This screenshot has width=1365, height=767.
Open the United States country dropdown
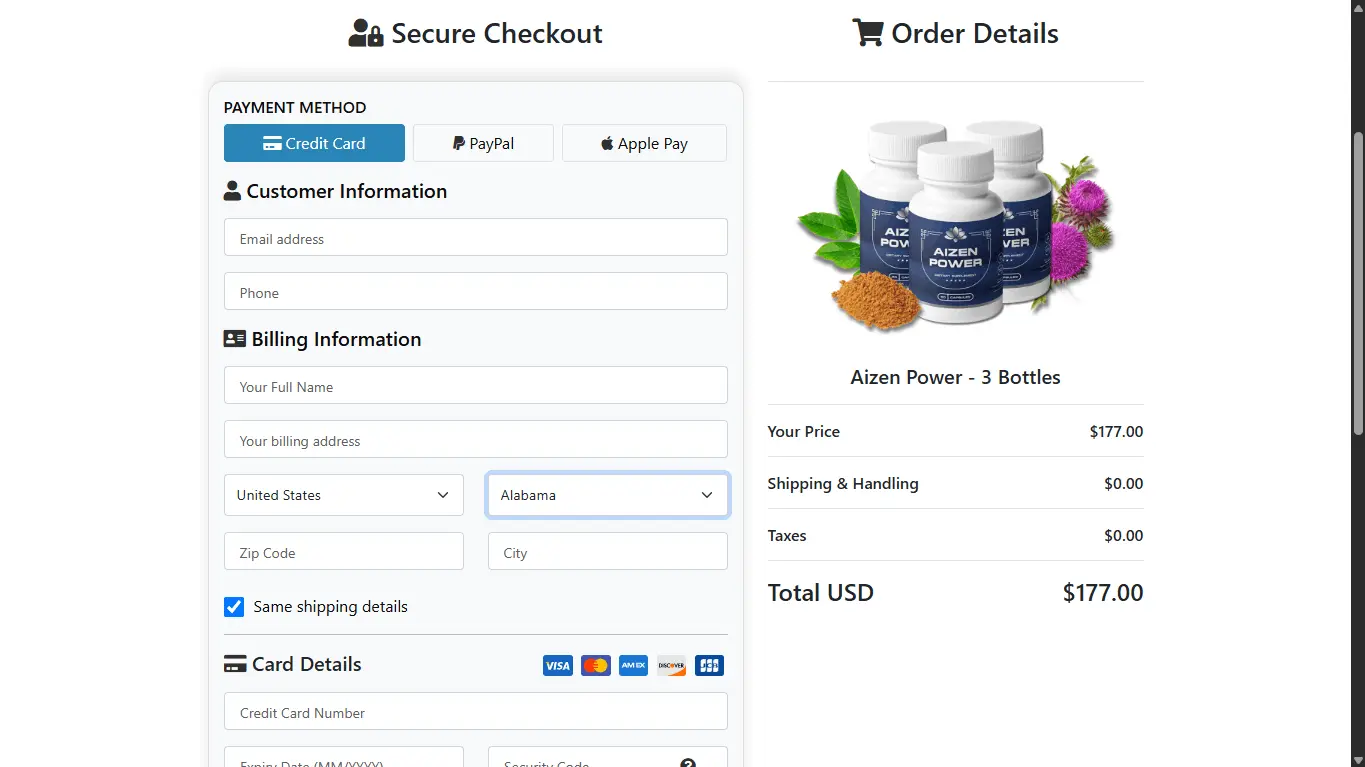pos(344,495)
